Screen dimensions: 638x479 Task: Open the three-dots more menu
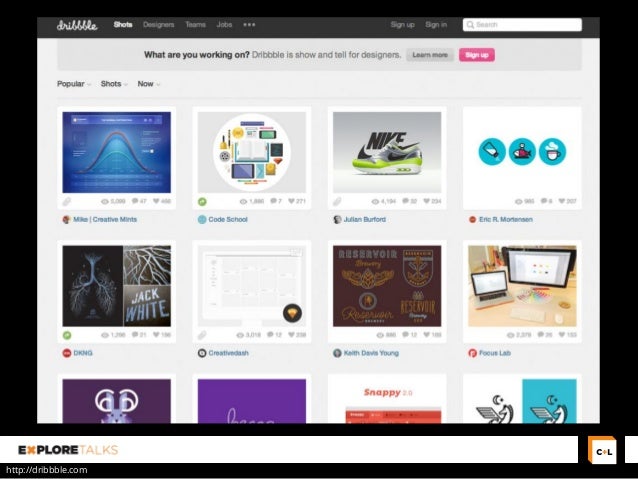point(249,25)
